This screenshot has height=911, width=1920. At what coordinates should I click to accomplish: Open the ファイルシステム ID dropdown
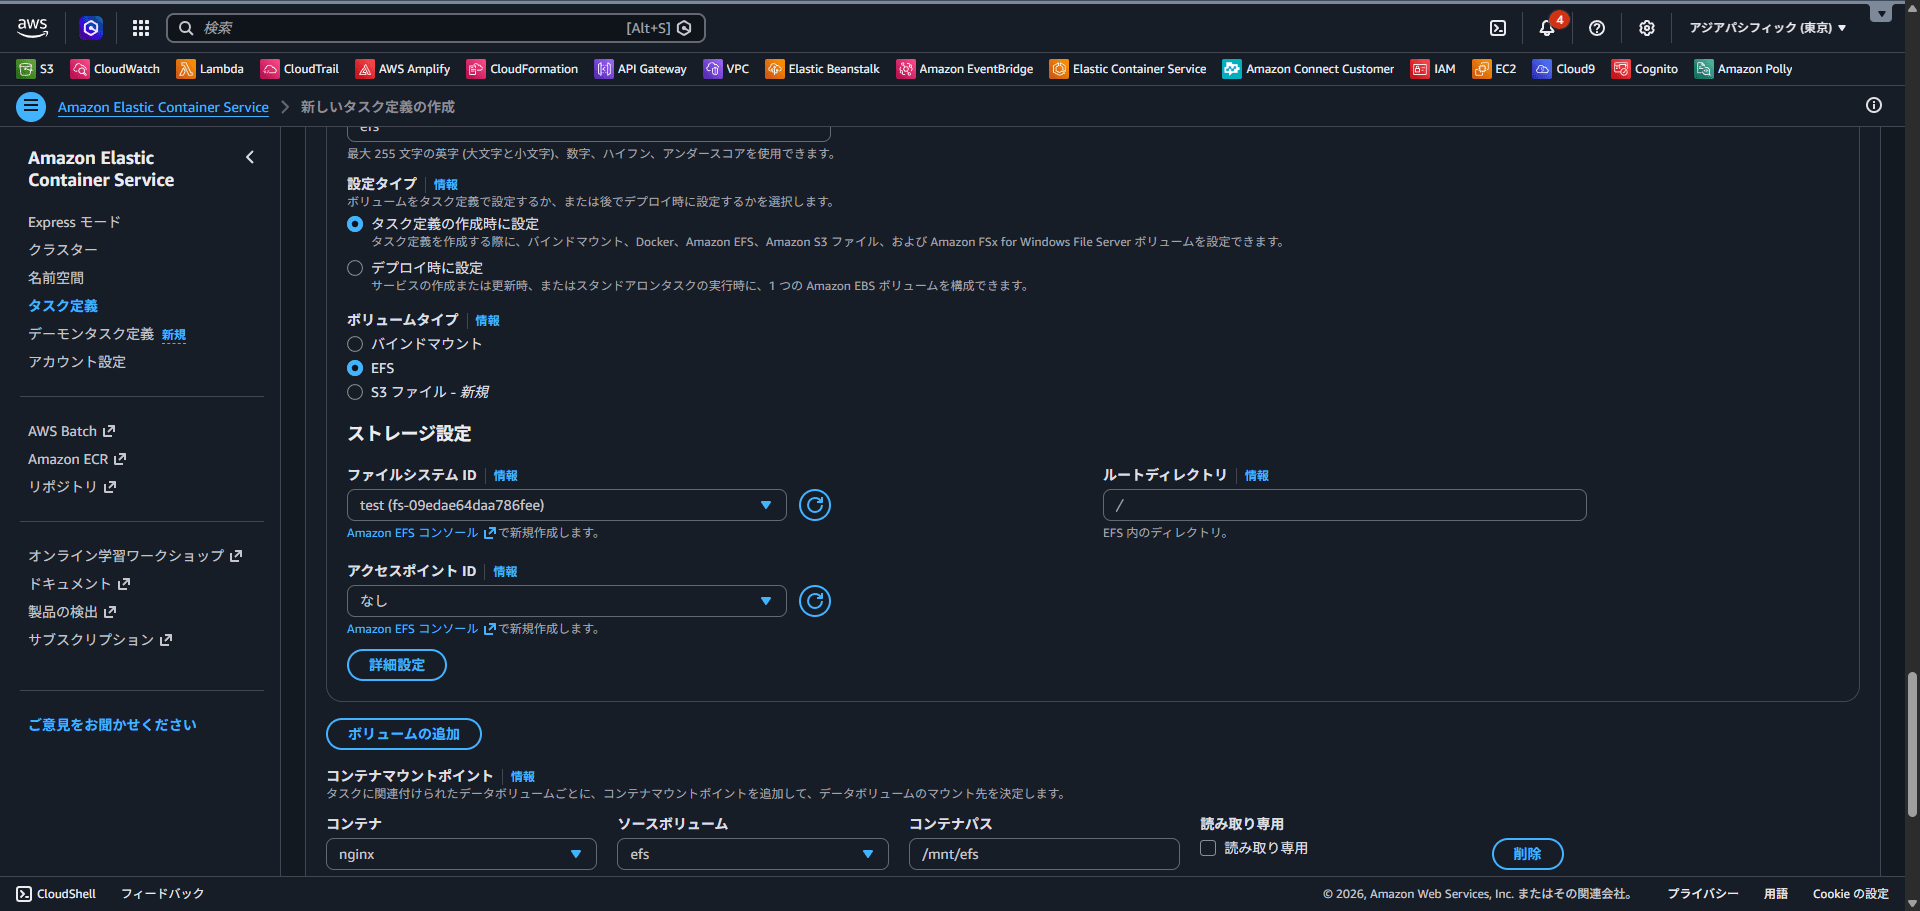pyautogui.click(x=567, y=505)
